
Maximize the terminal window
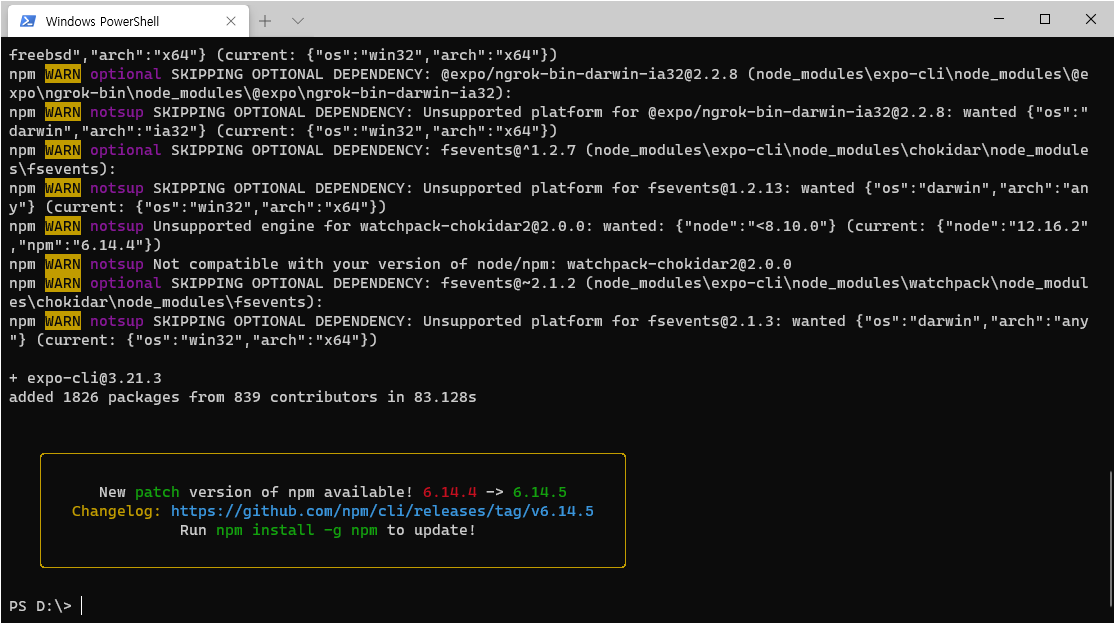click(1045, 19)
